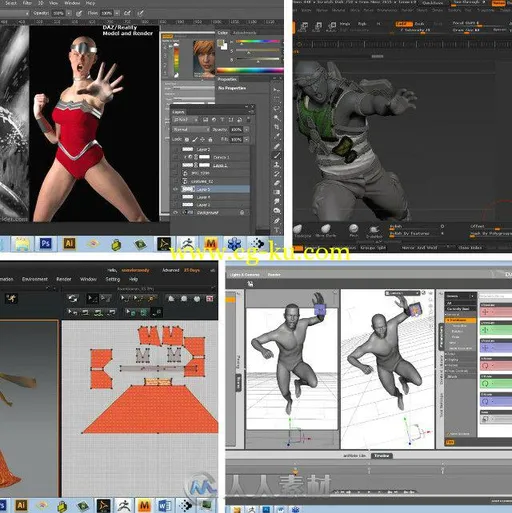The height and width of the screenshot is (513, 512).
Task: Toggle the orange Edit button in ZBrush
Action: click(403, 24)
